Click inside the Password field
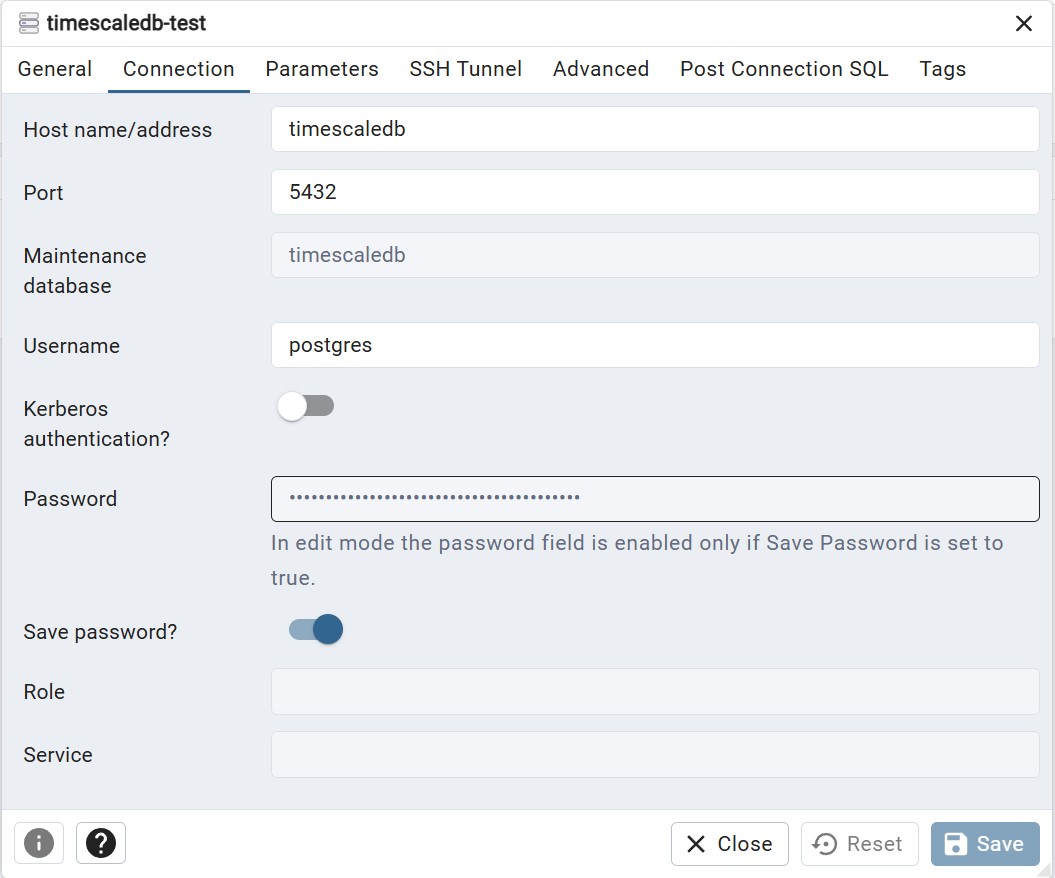 click(655, 498)
